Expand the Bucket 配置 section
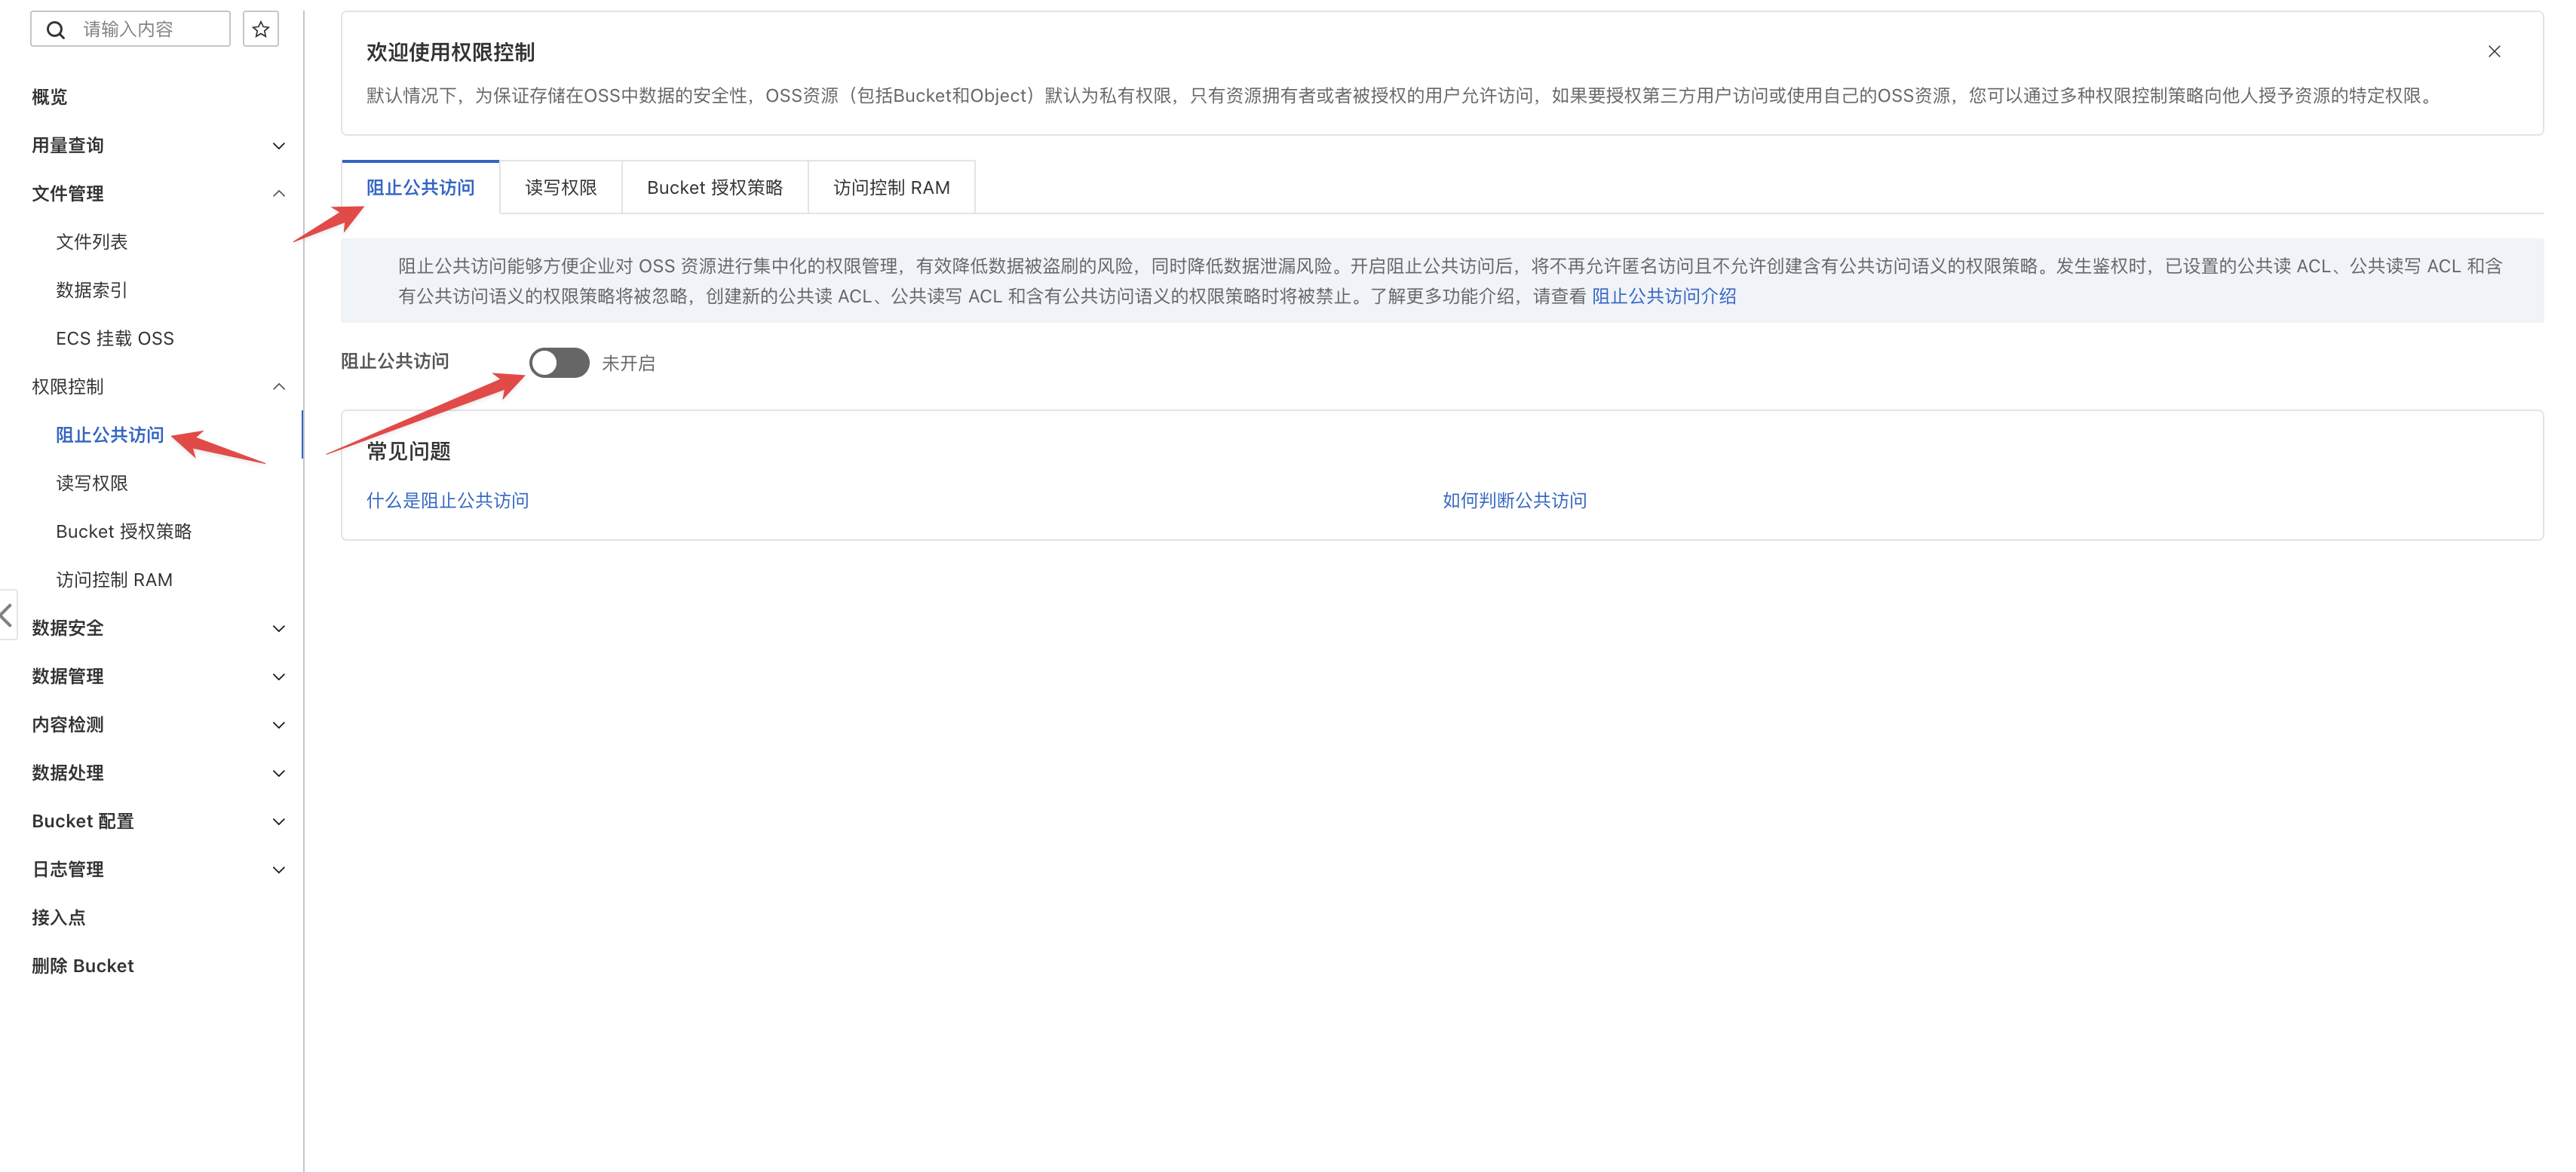 [x=278, y=821]
